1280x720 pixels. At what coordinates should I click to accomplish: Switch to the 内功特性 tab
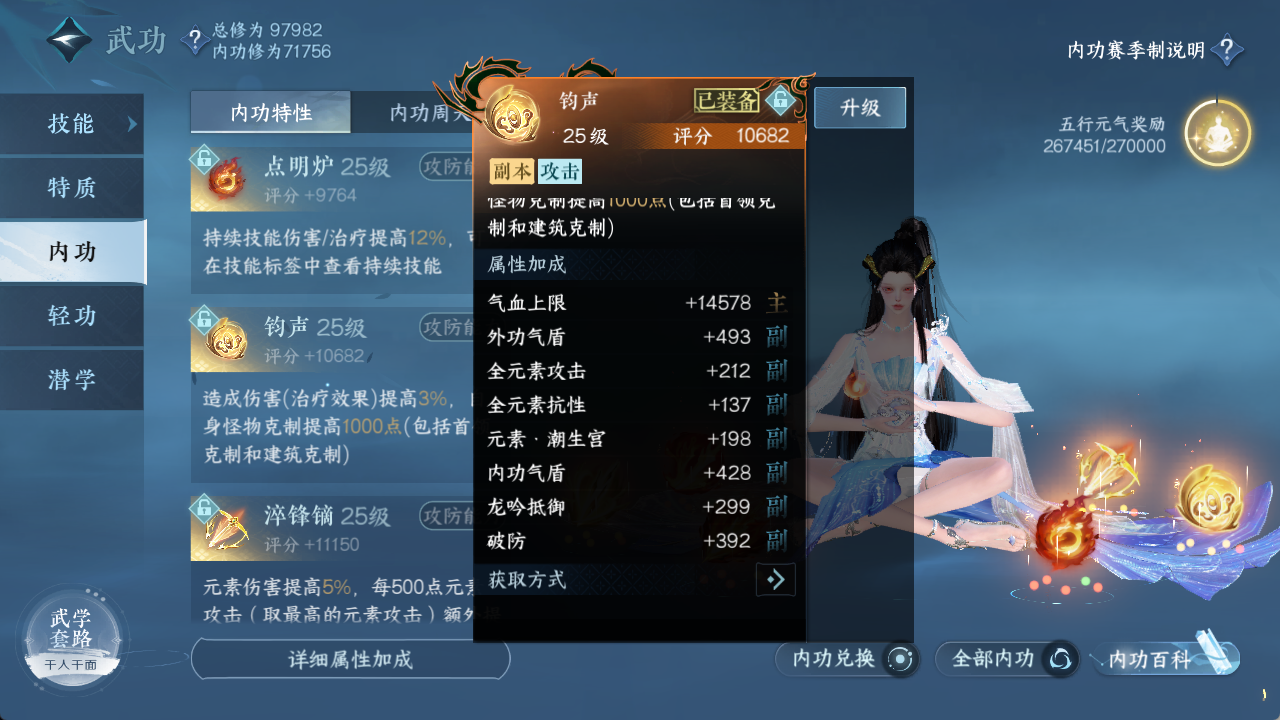click(x=271, y=112)
